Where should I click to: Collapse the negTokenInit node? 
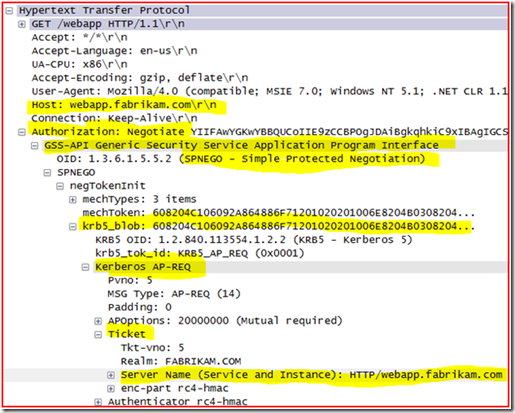click(60, 186)
